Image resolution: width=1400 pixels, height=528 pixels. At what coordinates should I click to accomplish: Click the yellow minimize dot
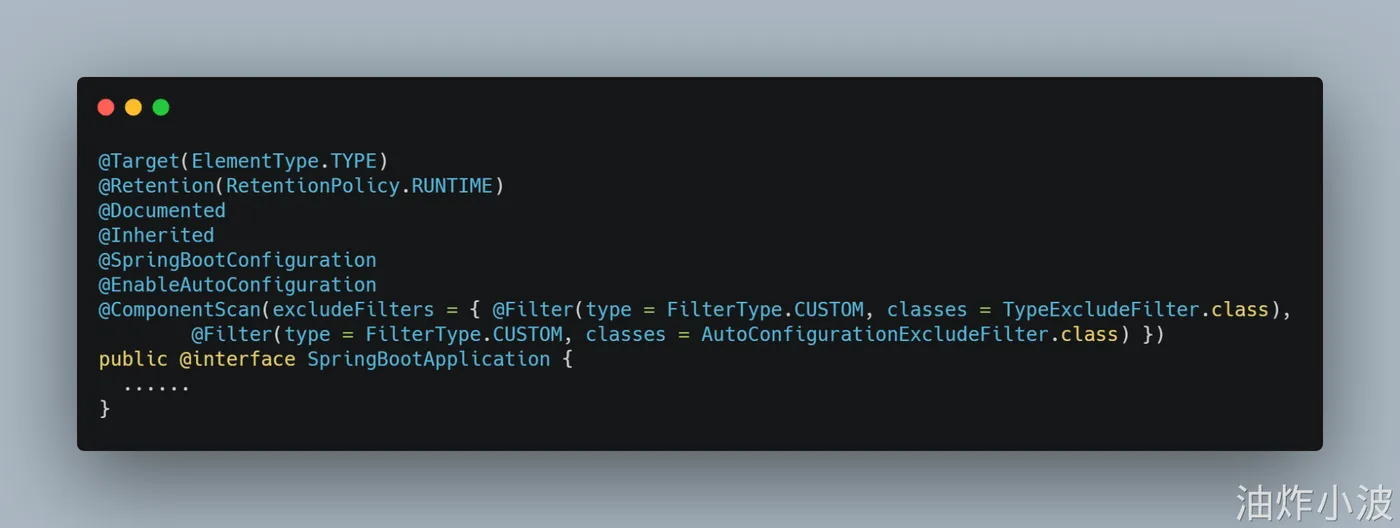click(x=133, y=107)
